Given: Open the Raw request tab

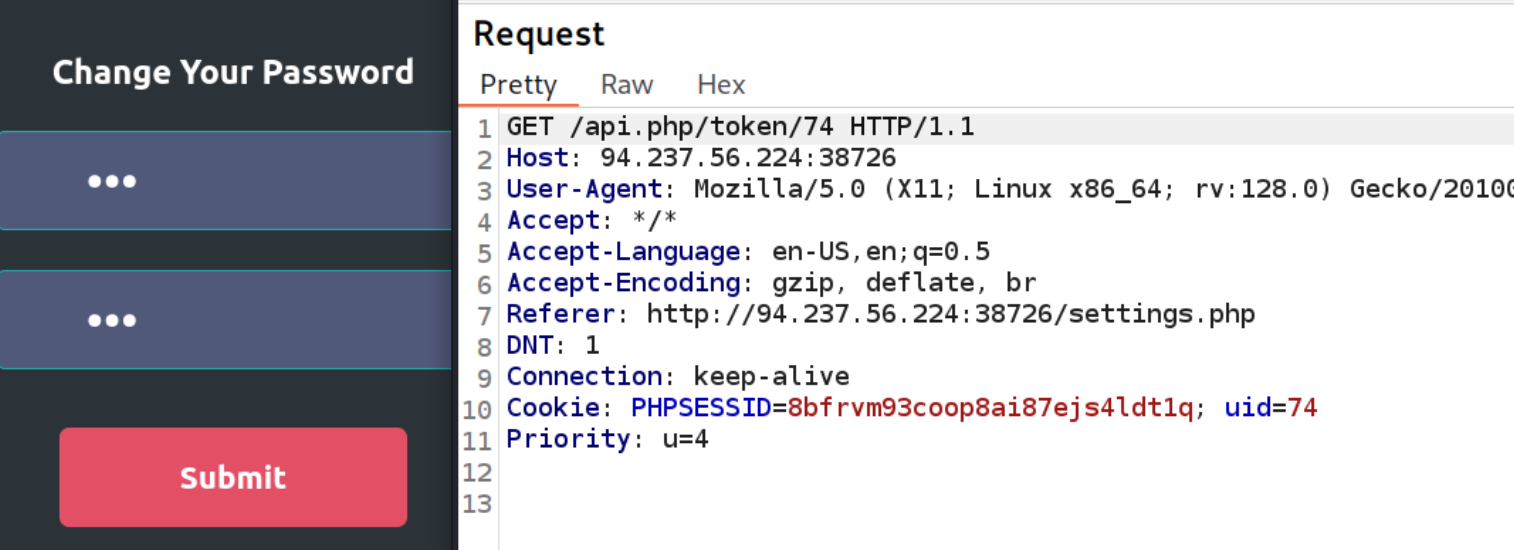Looking at the screenshot, I should point(627,85).
